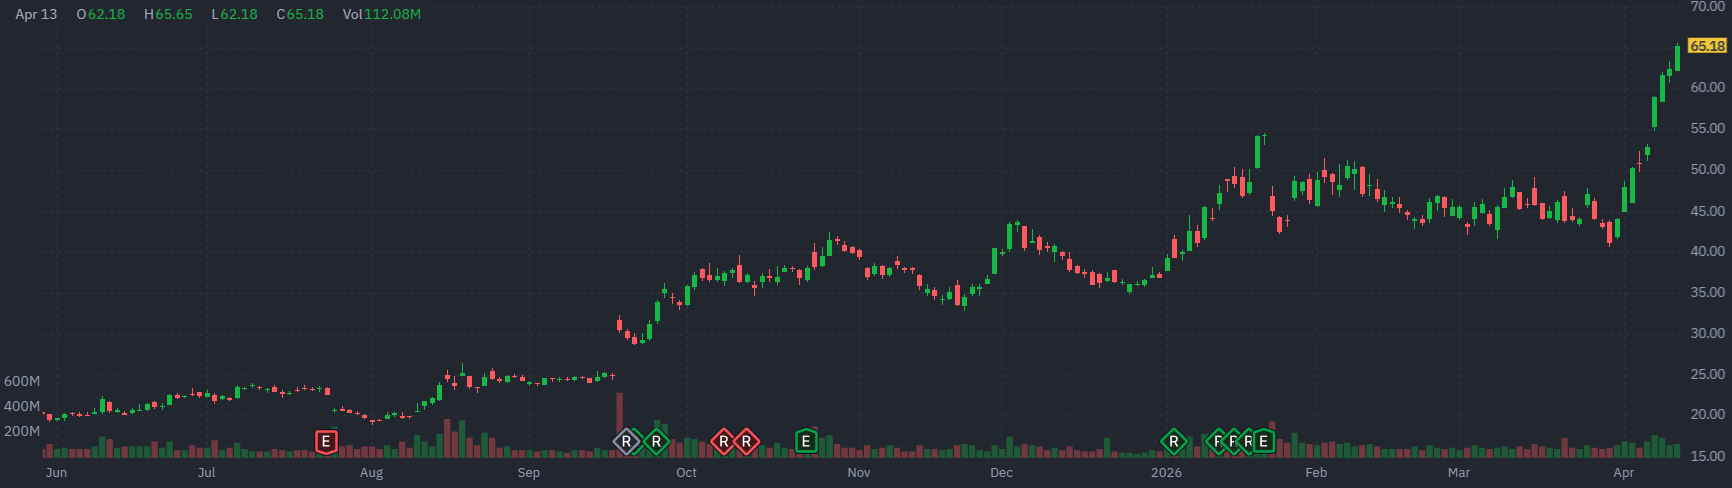Select the gray R marker in mid-September

click(x=626, y=441)
